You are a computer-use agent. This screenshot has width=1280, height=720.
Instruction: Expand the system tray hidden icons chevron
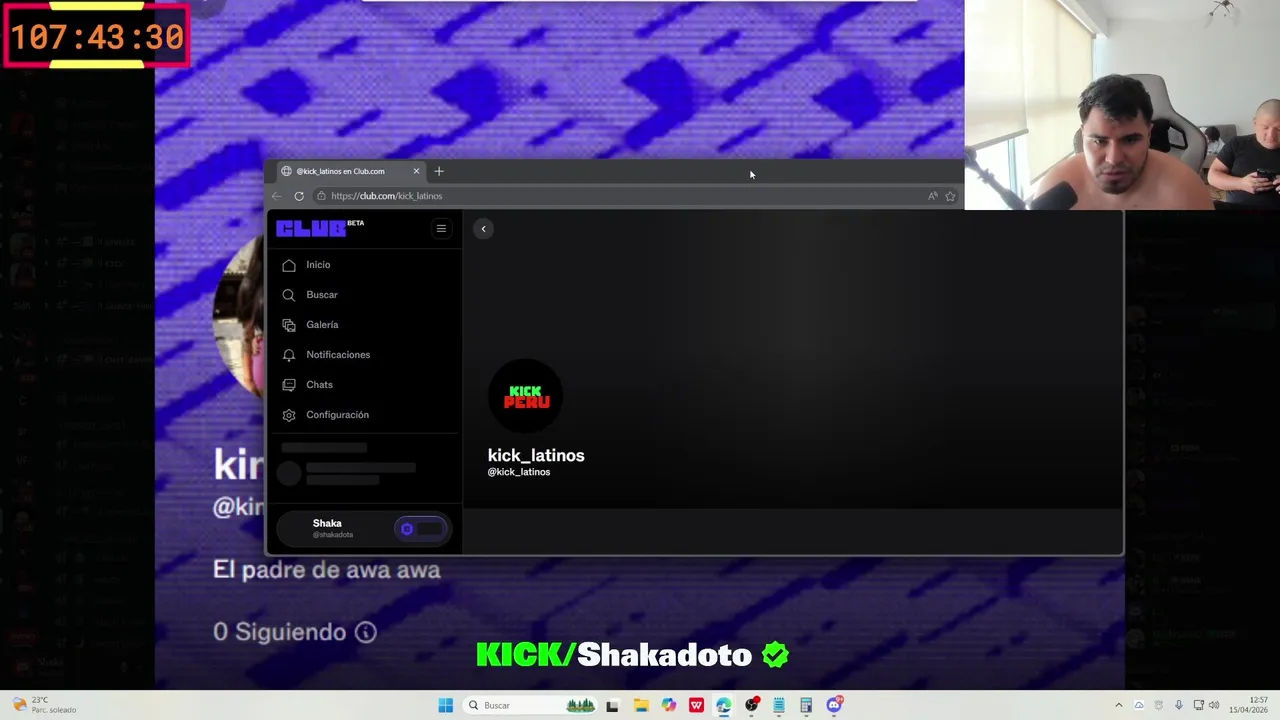click(x=1119, y=705)
